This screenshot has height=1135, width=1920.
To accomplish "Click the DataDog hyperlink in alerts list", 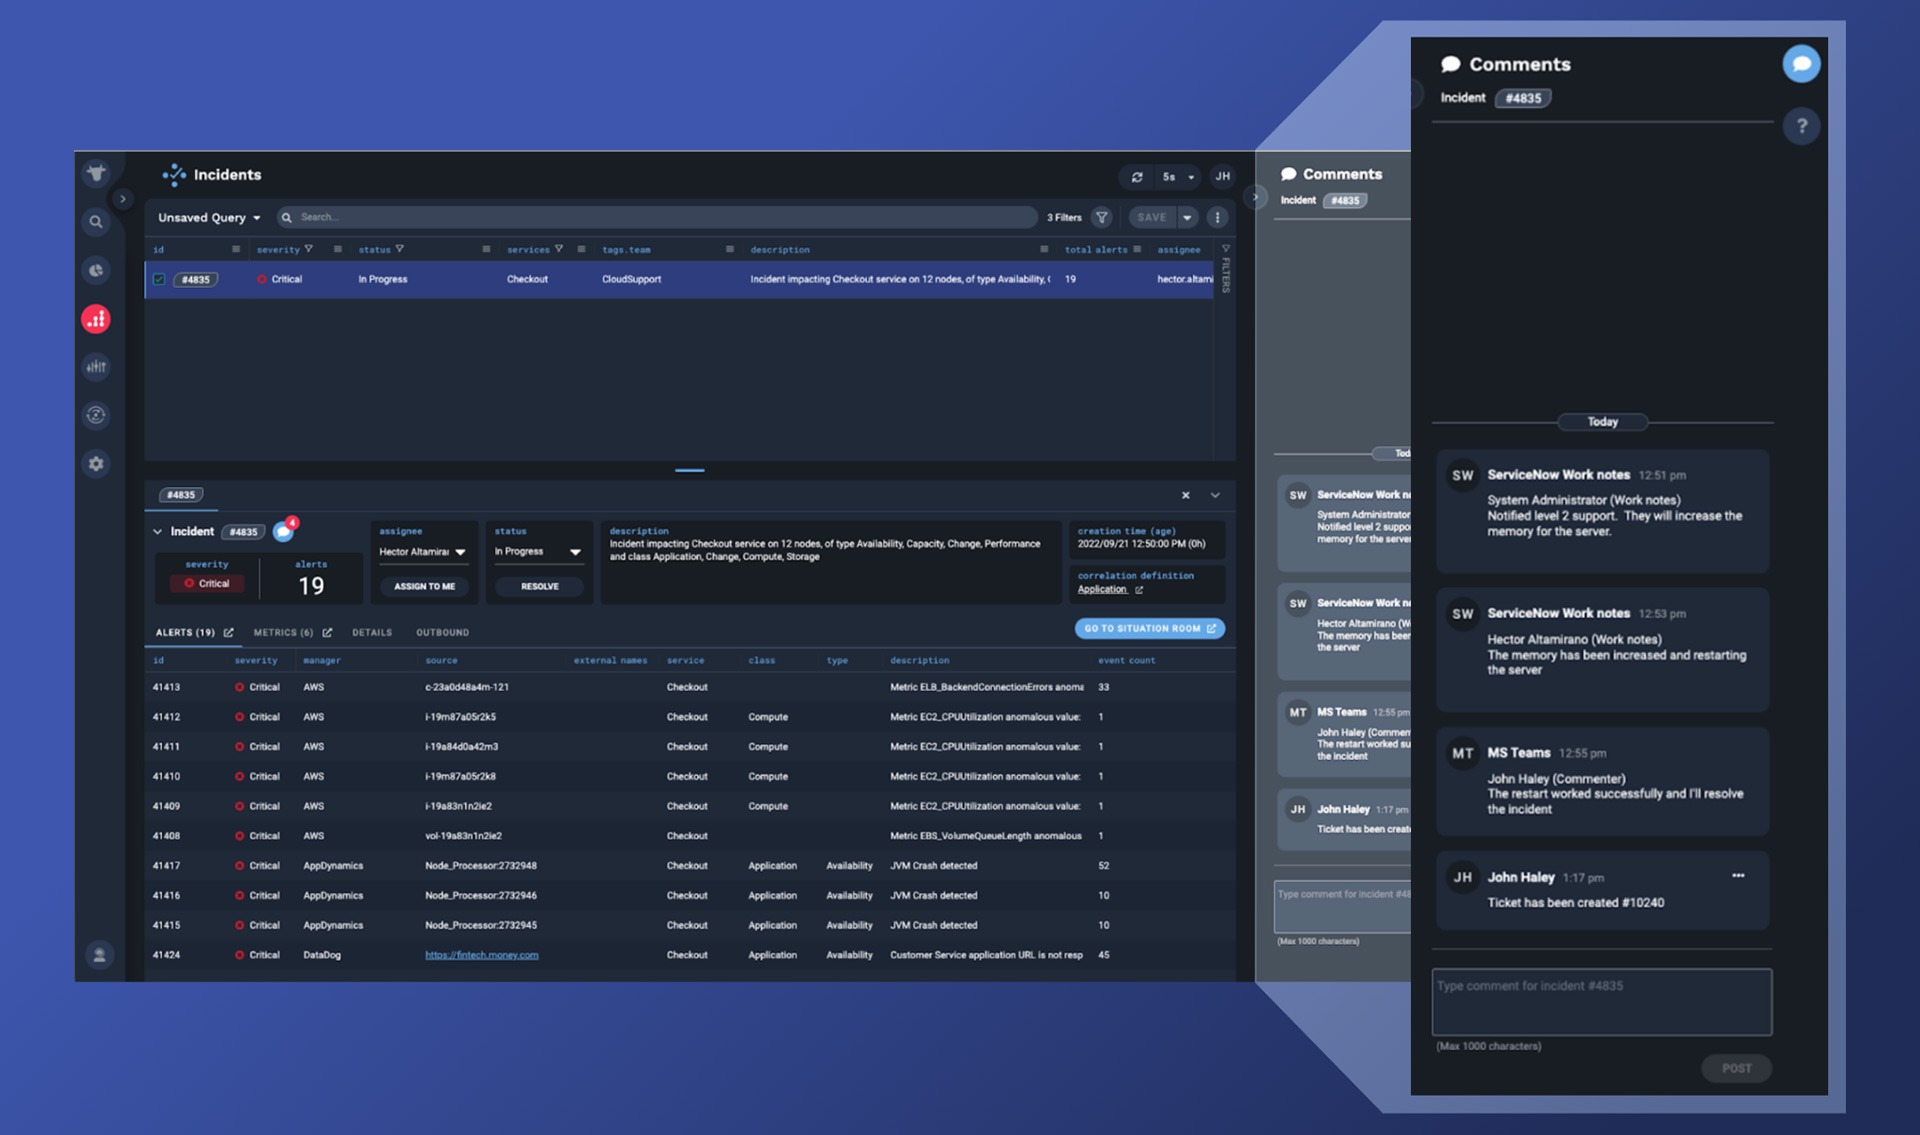I will (x=480, y=954).
